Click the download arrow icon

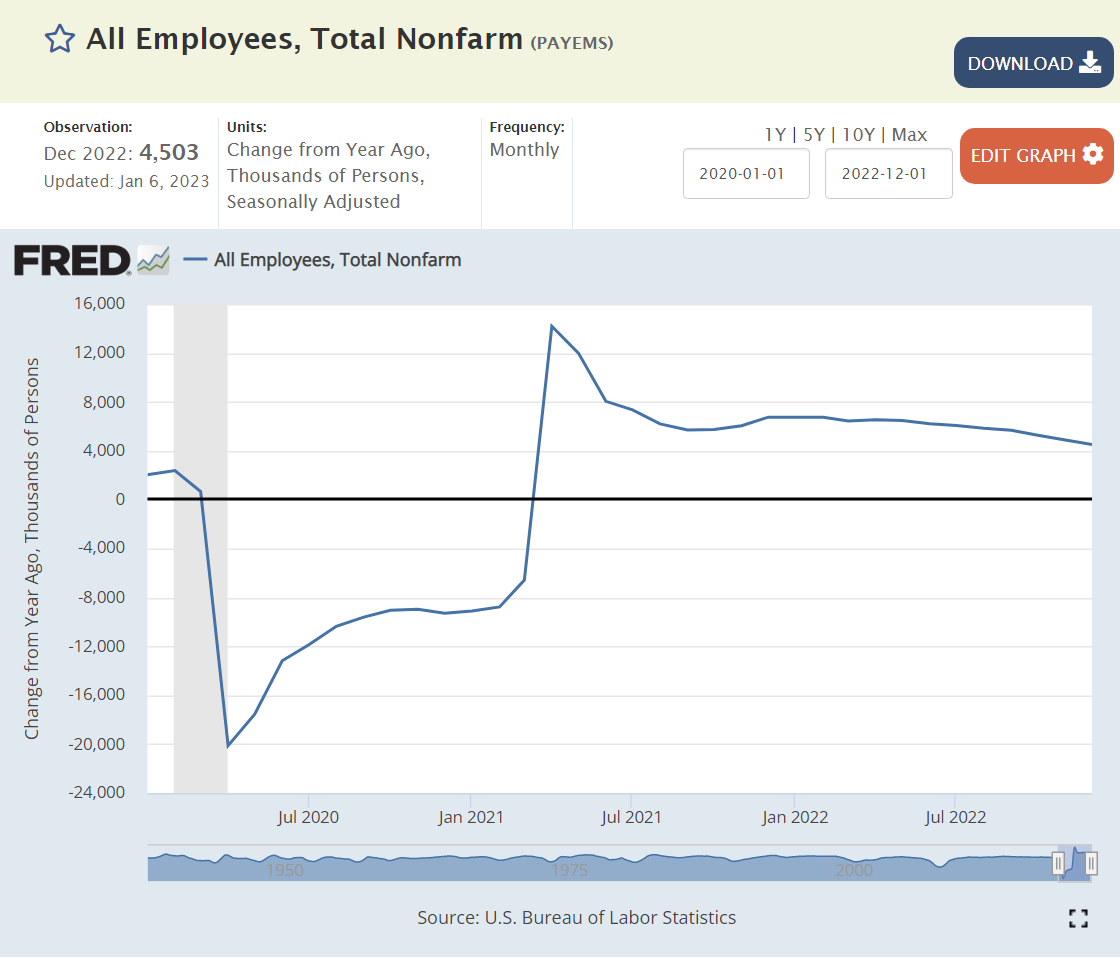click(1089, 63)
